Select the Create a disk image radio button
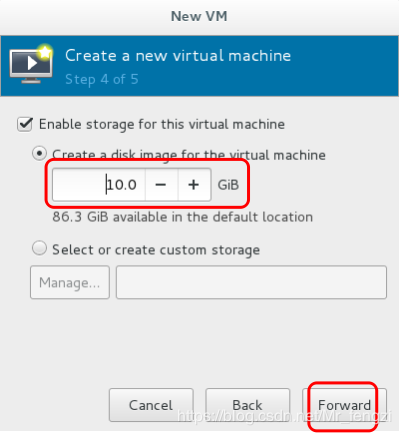 click(39, 154)
